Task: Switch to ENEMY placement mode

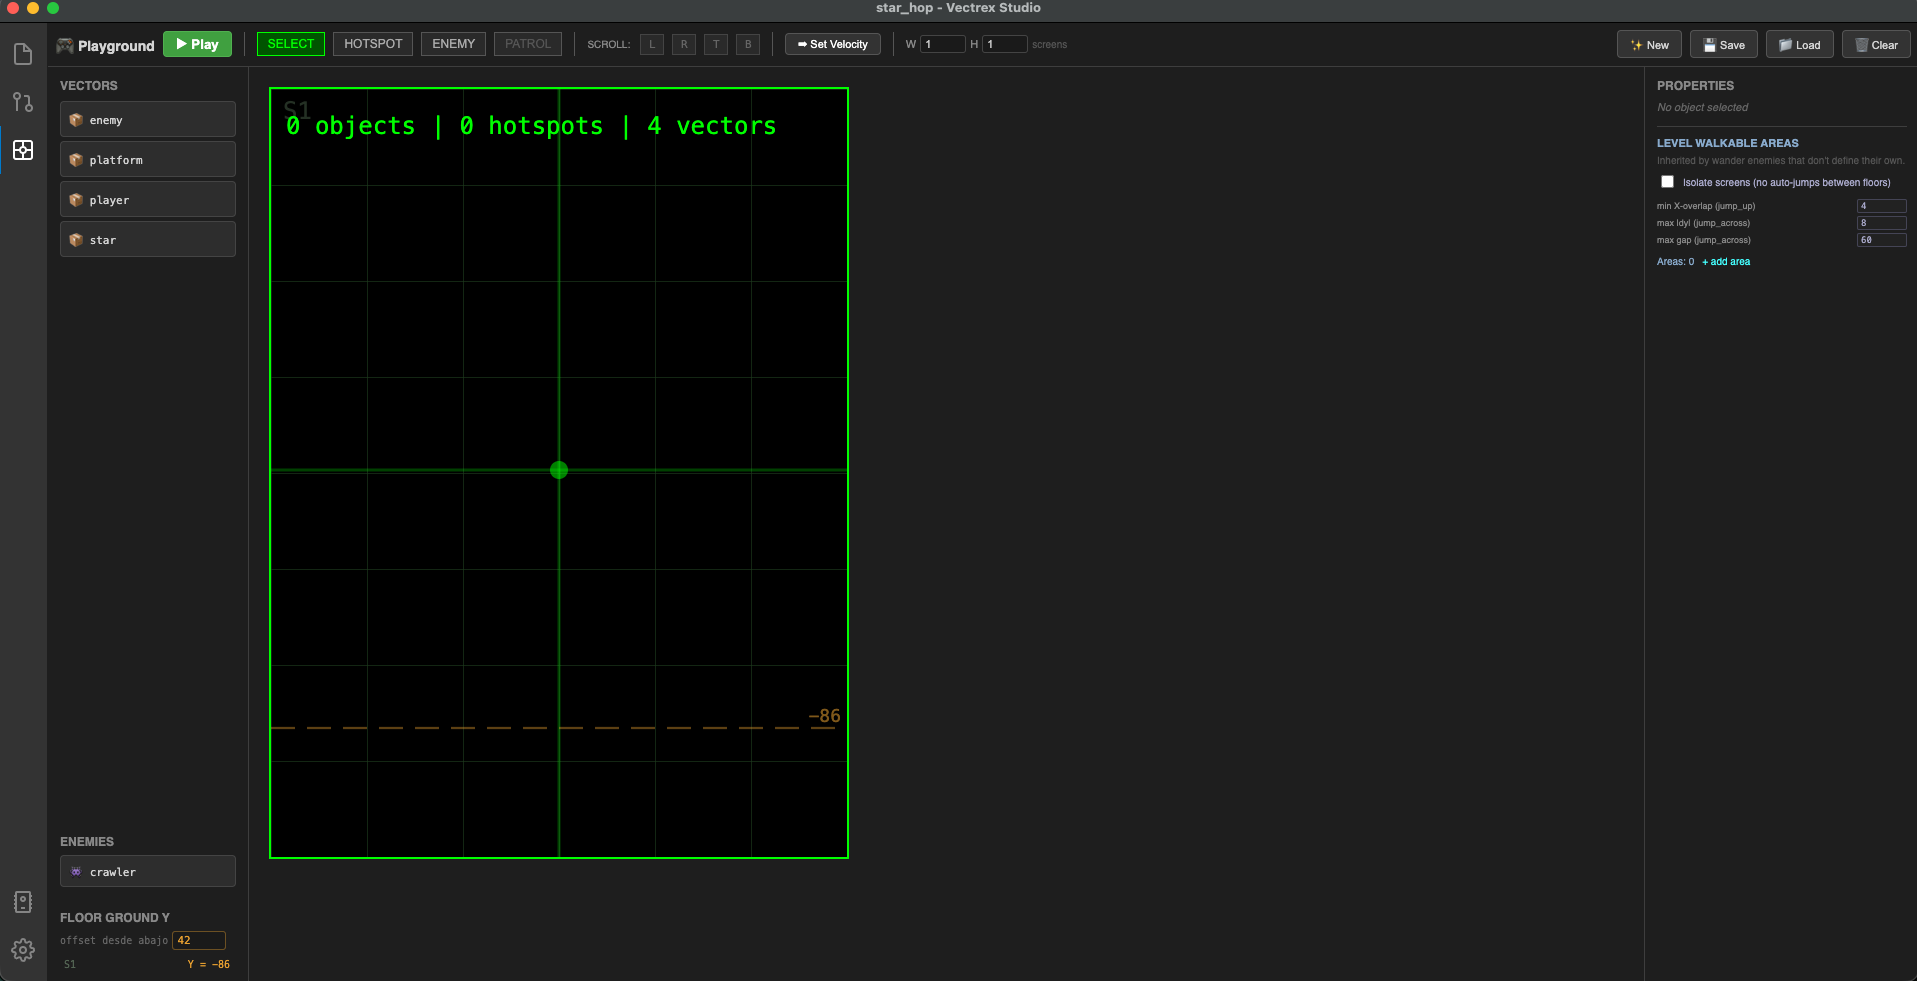Action: point(454,44)
